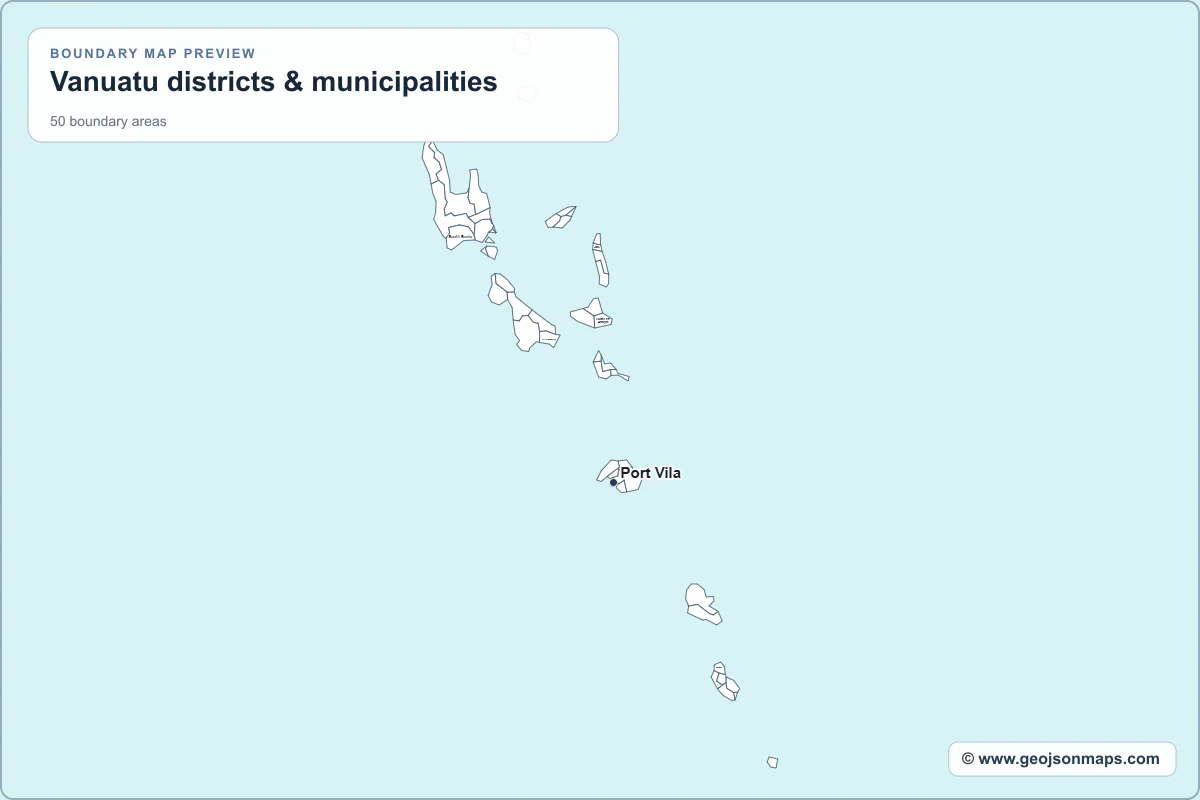Click the Port Vila capital marker dot
The image size is (1200, 800).
point(613,483)
